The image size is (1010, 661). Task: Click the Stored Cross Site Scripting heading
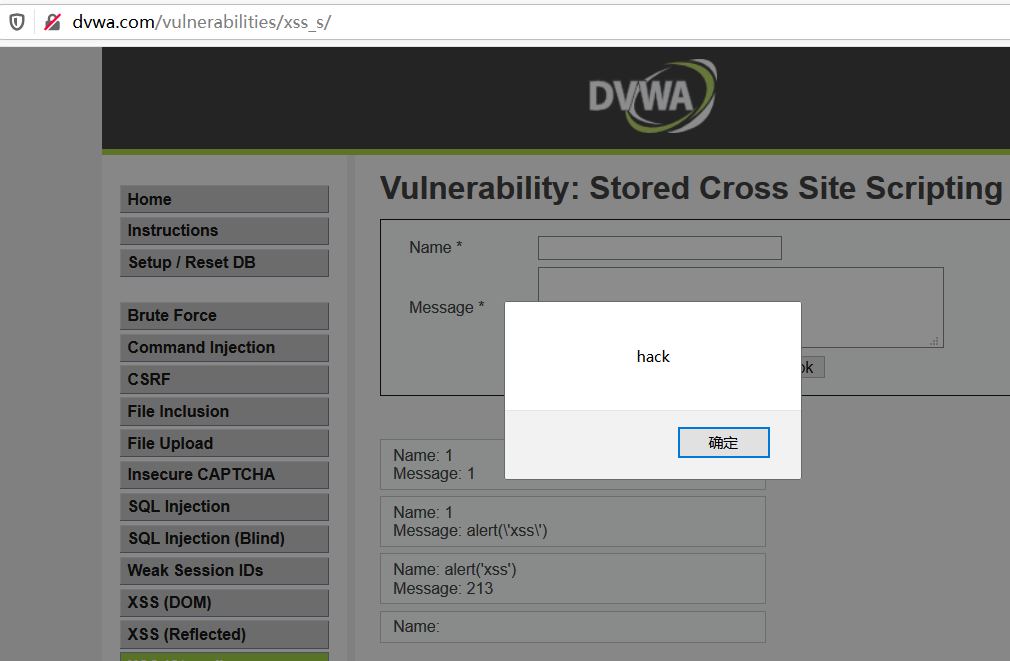691,189
